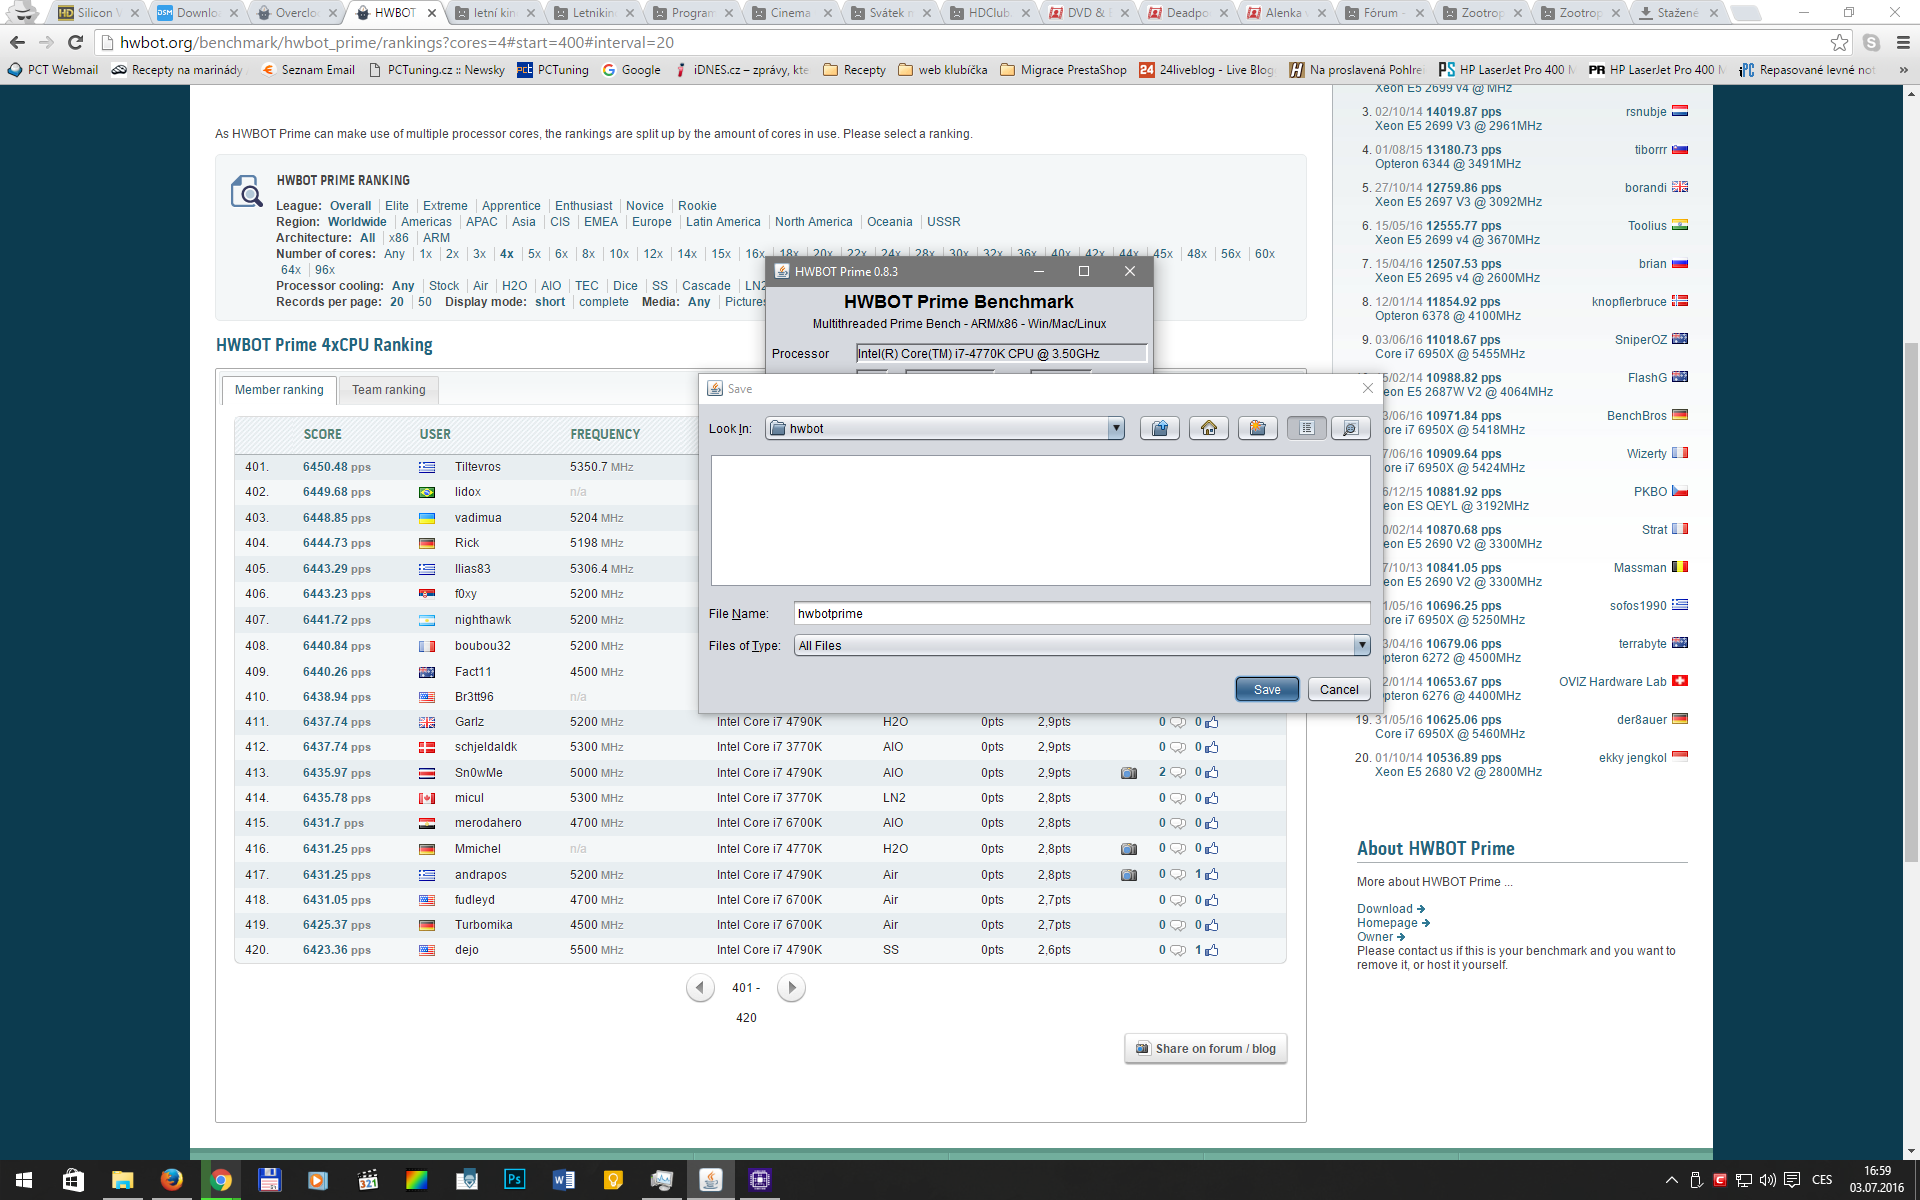Viewport: 1920px width, 1200px height.
Task: Click comments bubble icon in micul row
Action: 1178,798
